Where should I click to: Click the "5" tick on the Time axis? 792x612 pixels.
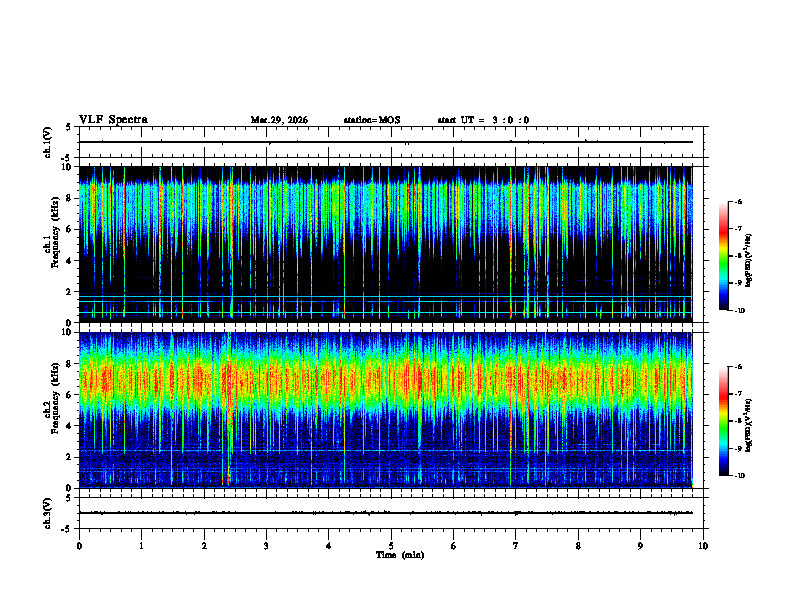tap(391, 546)
